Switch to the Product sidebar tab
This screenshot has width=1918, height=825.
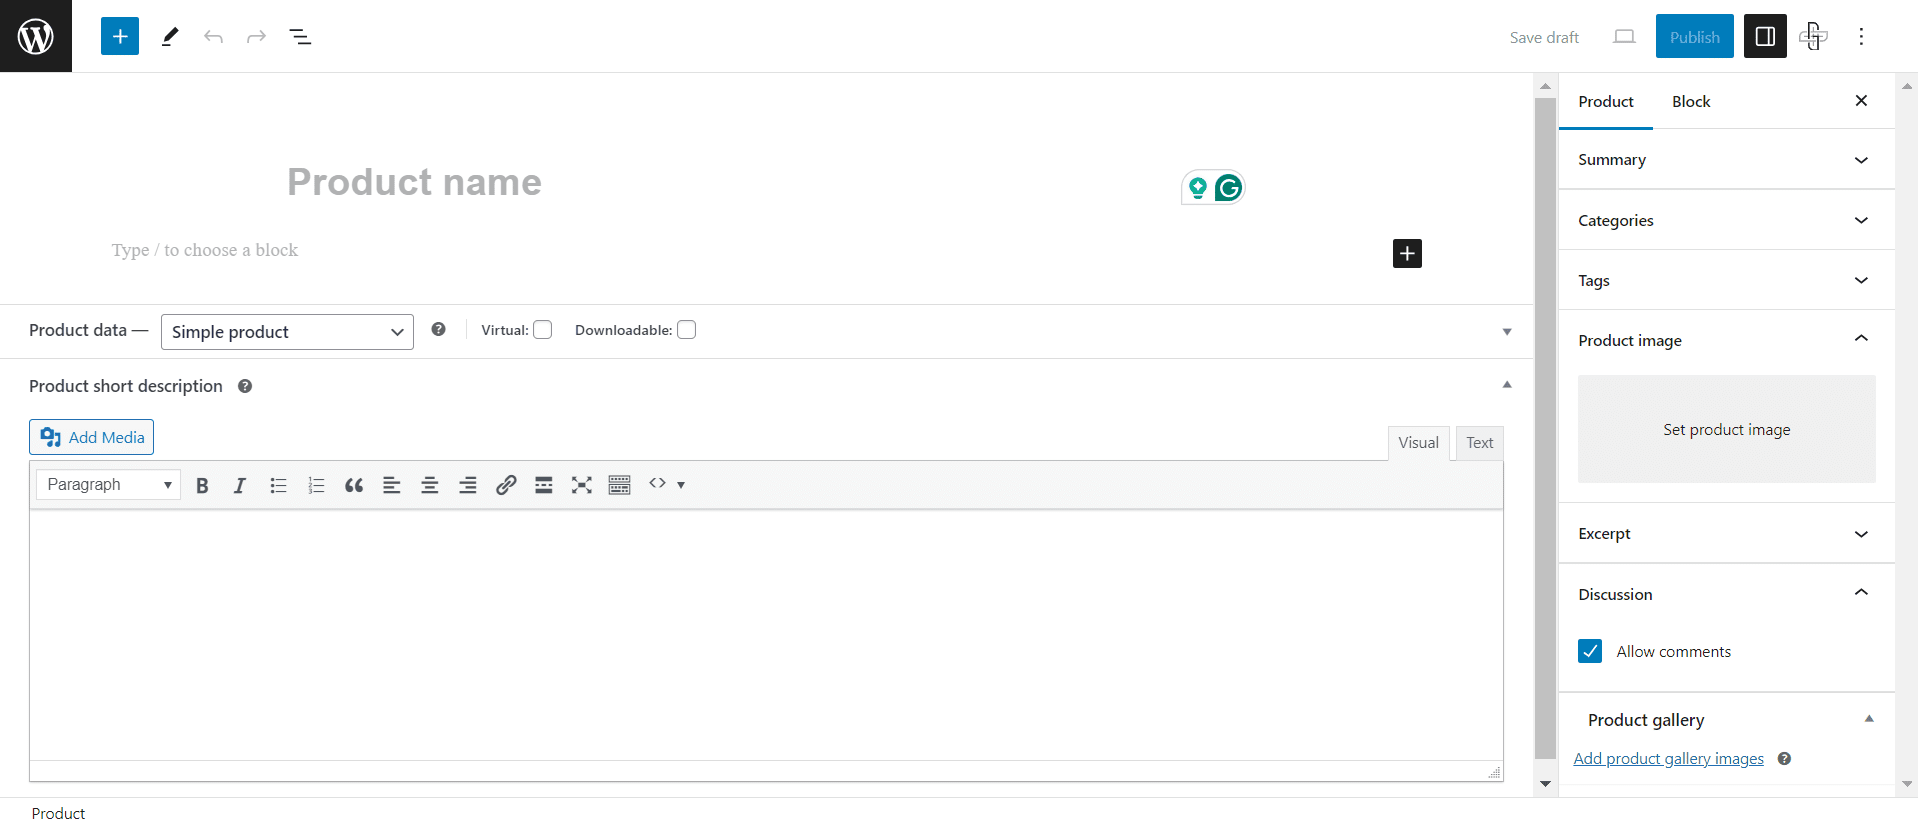[x=1606, y=102]
